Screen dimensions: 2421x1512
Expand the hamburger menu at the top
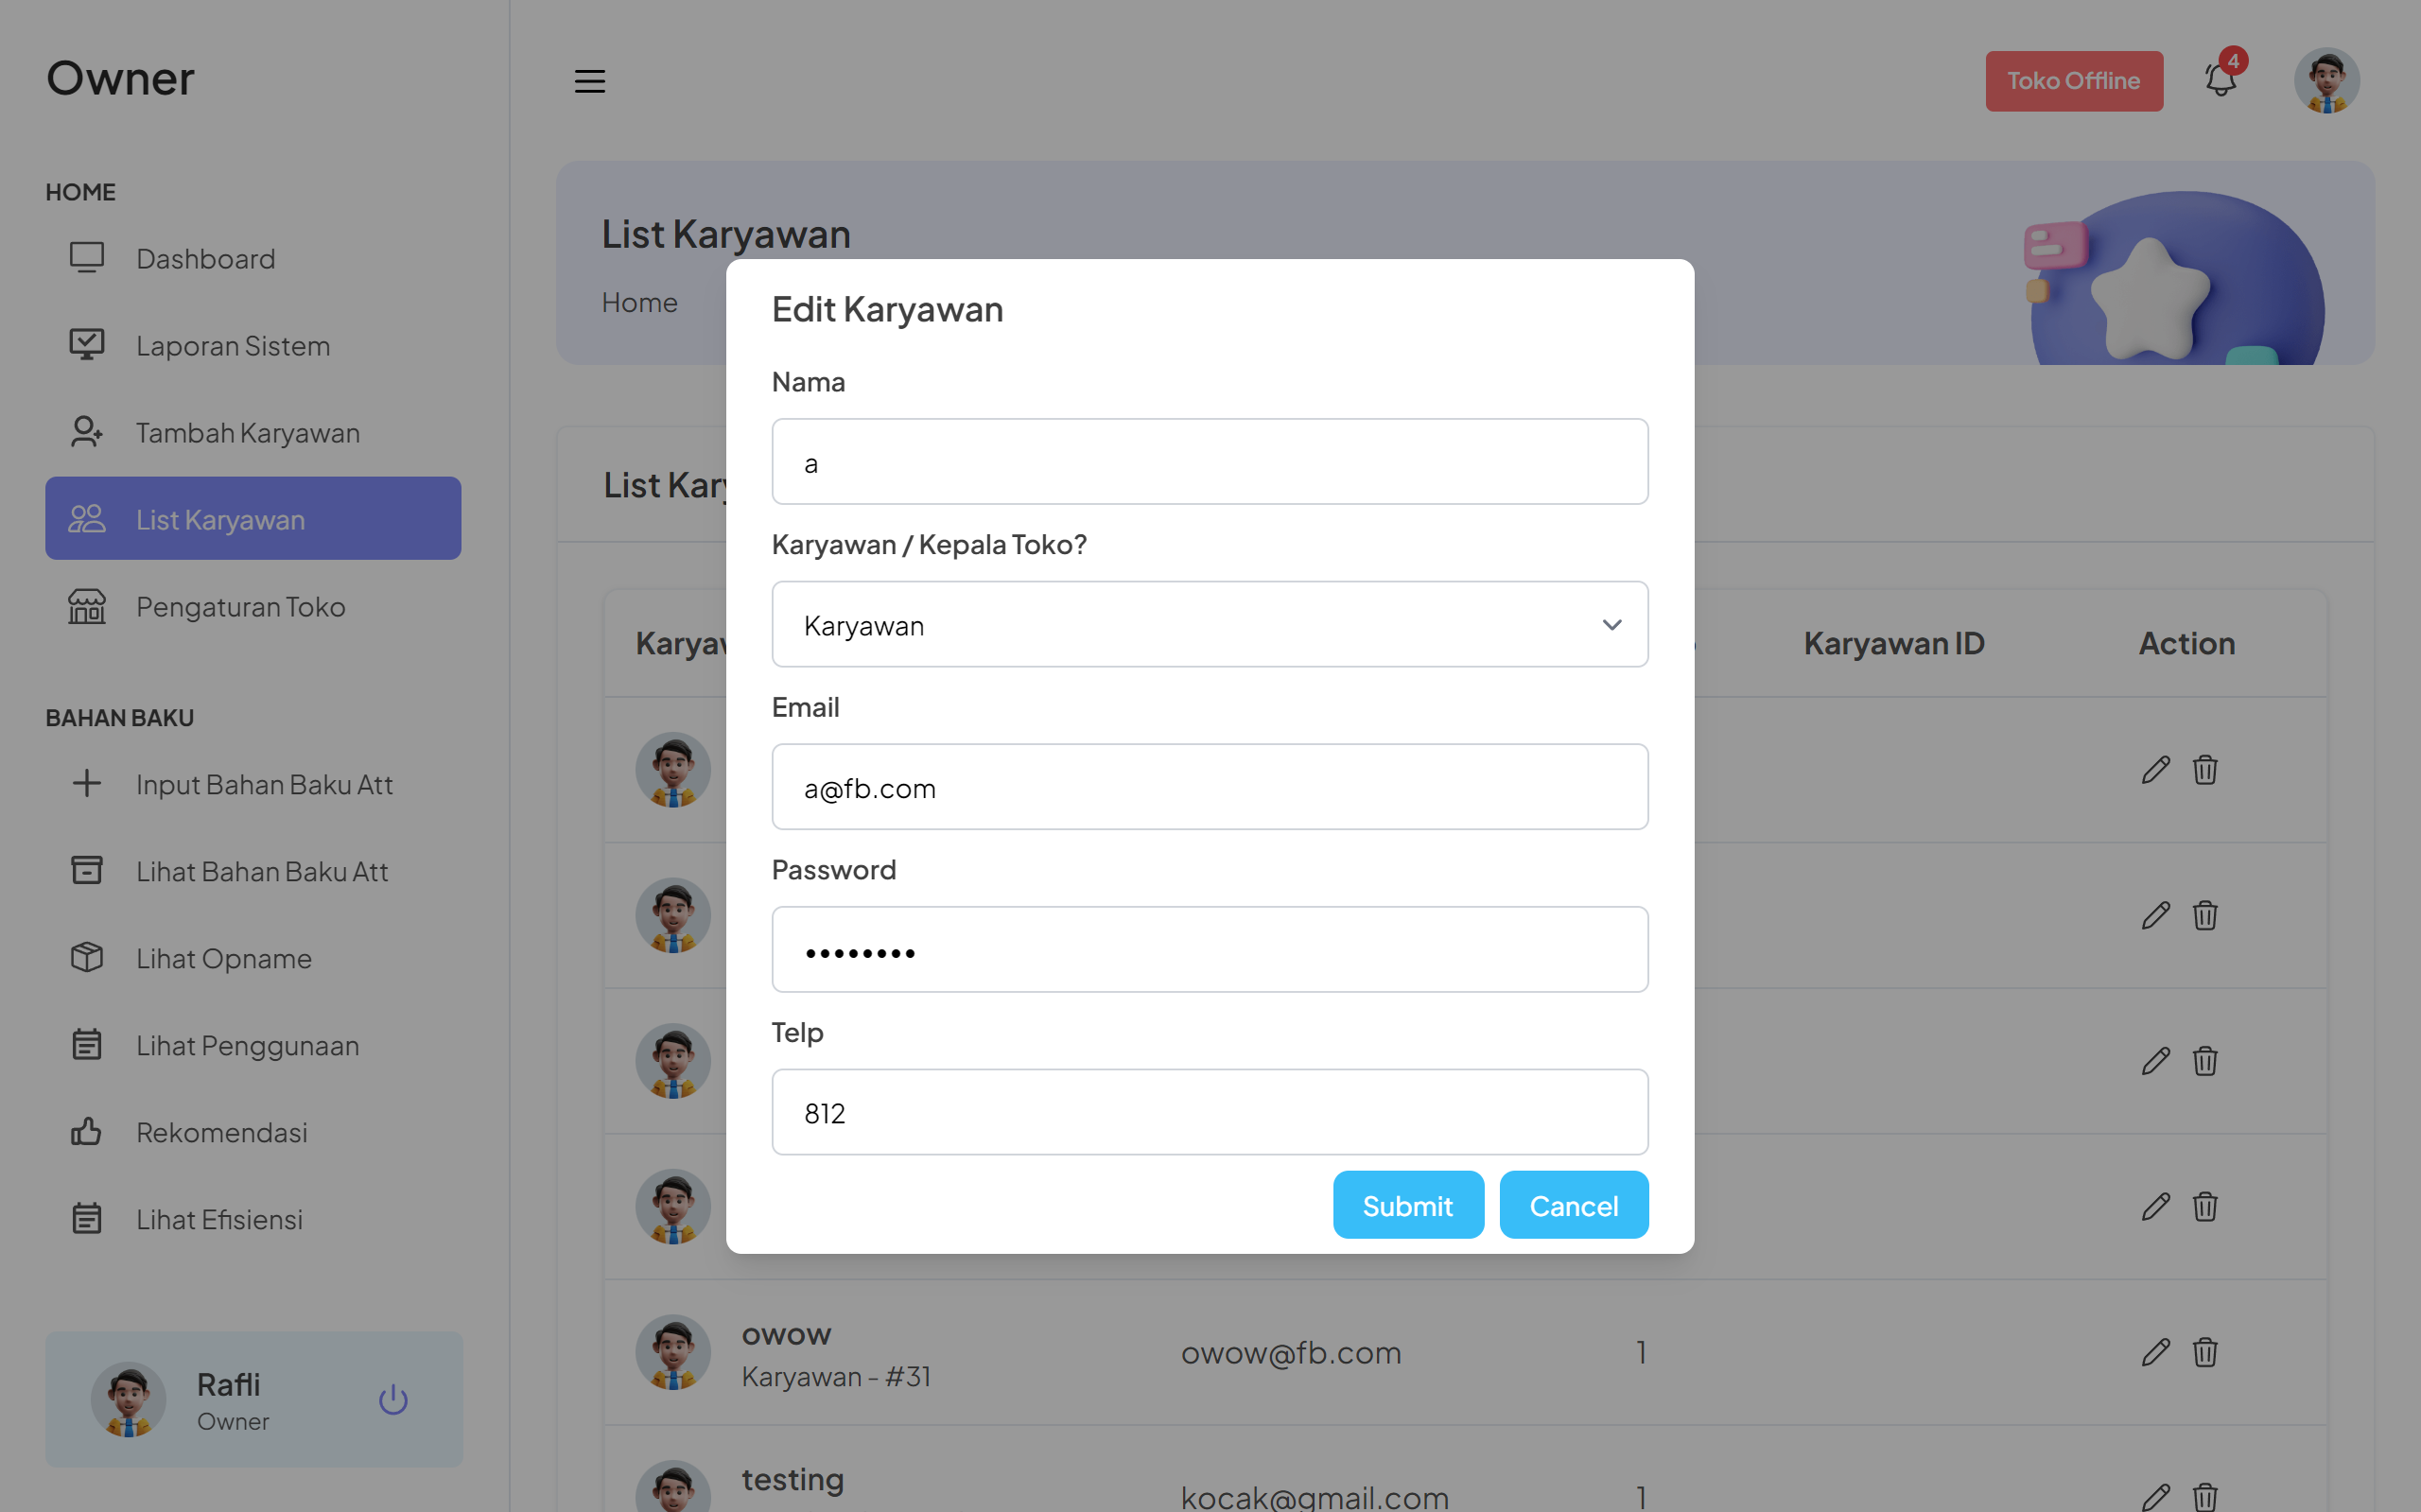[590, 80]
